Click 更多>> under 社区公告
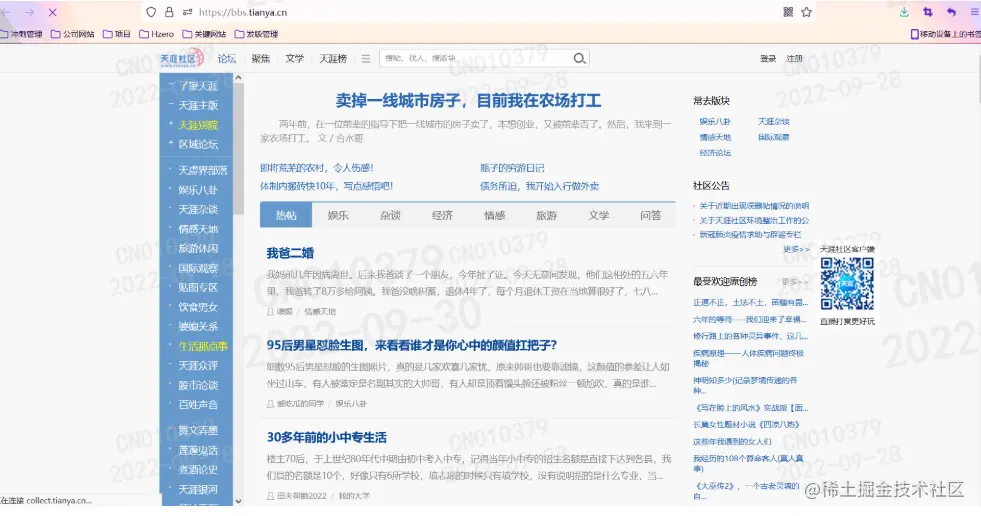This screenshot has height=516, width=981. pyautogui.click(x=796, y=249)
